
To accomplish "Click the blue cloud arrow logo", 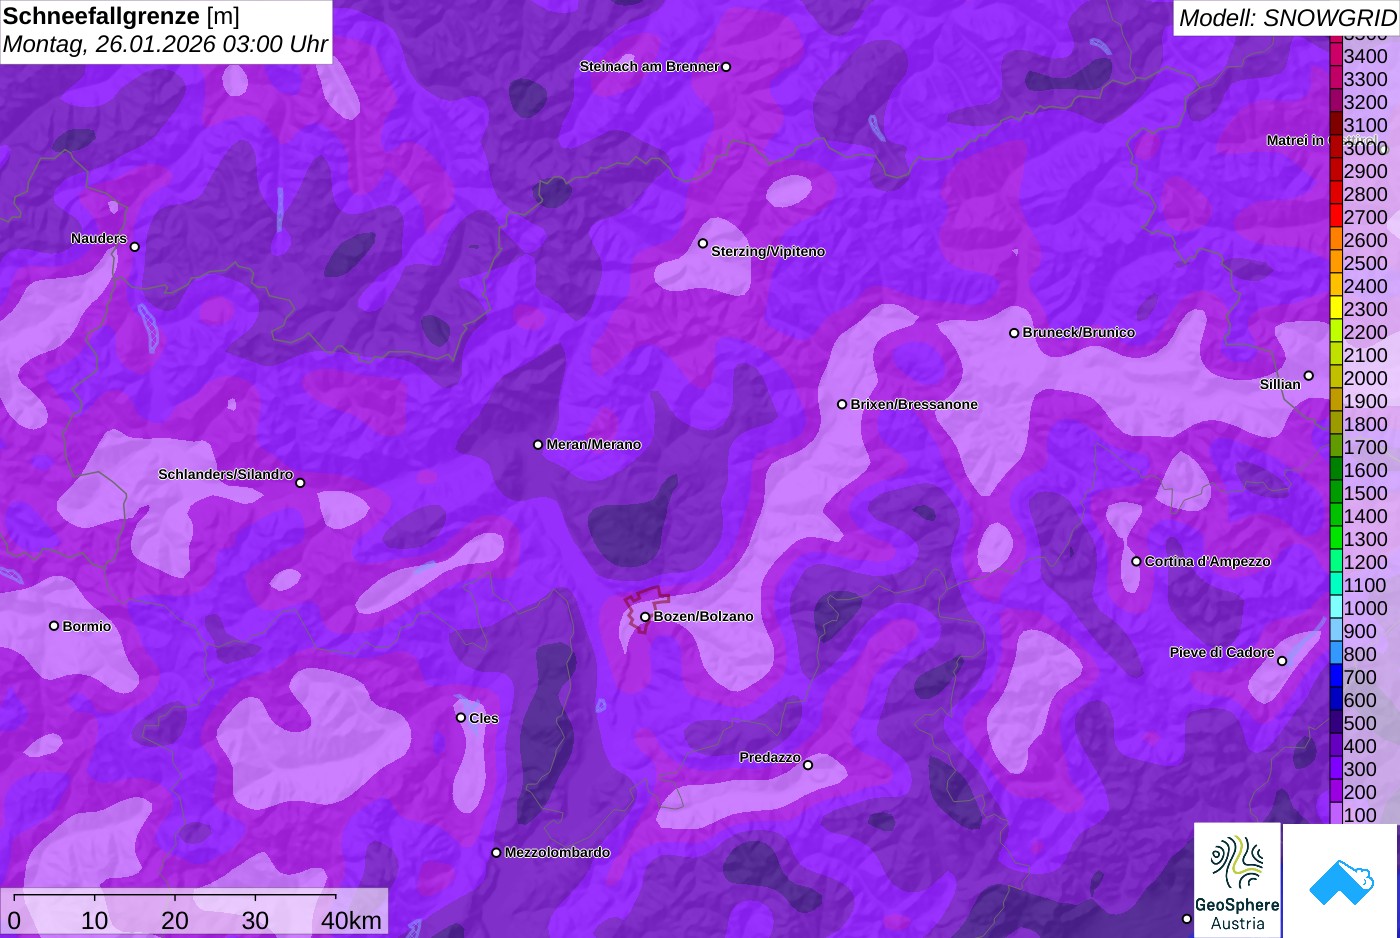I will 1341,881.
